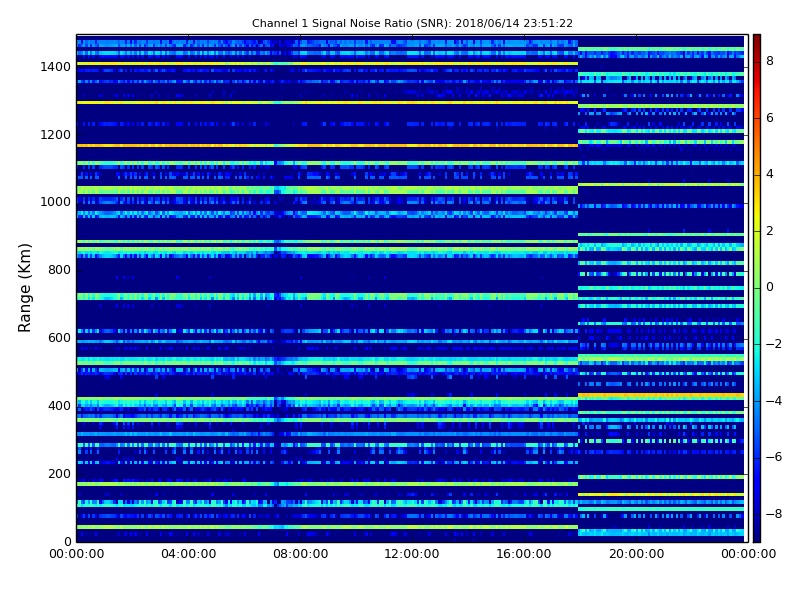Click the 04:00:00 time axis label
Screen dimensions: 800x600
click(188, 554)
